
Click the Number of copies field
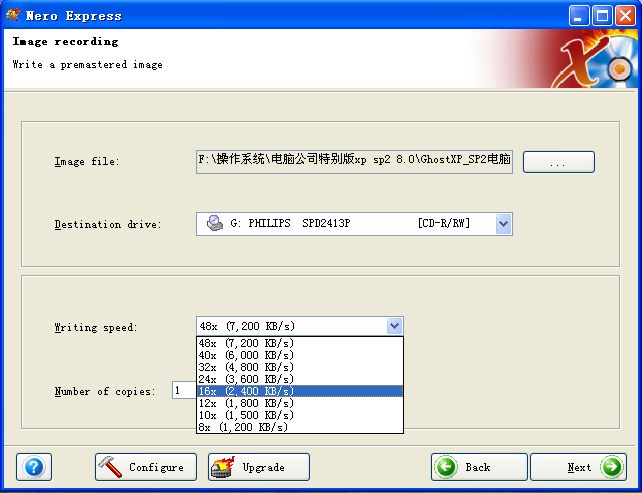coord(184,391)
